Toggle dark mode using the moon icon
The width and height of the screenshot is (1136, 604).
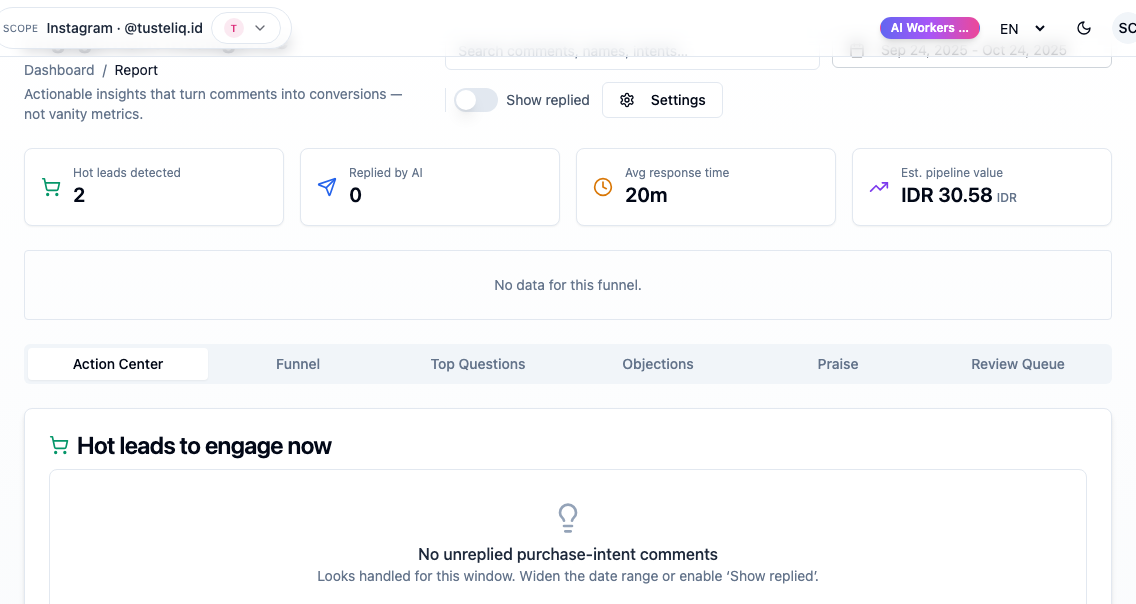click(x=1084, y=28)
